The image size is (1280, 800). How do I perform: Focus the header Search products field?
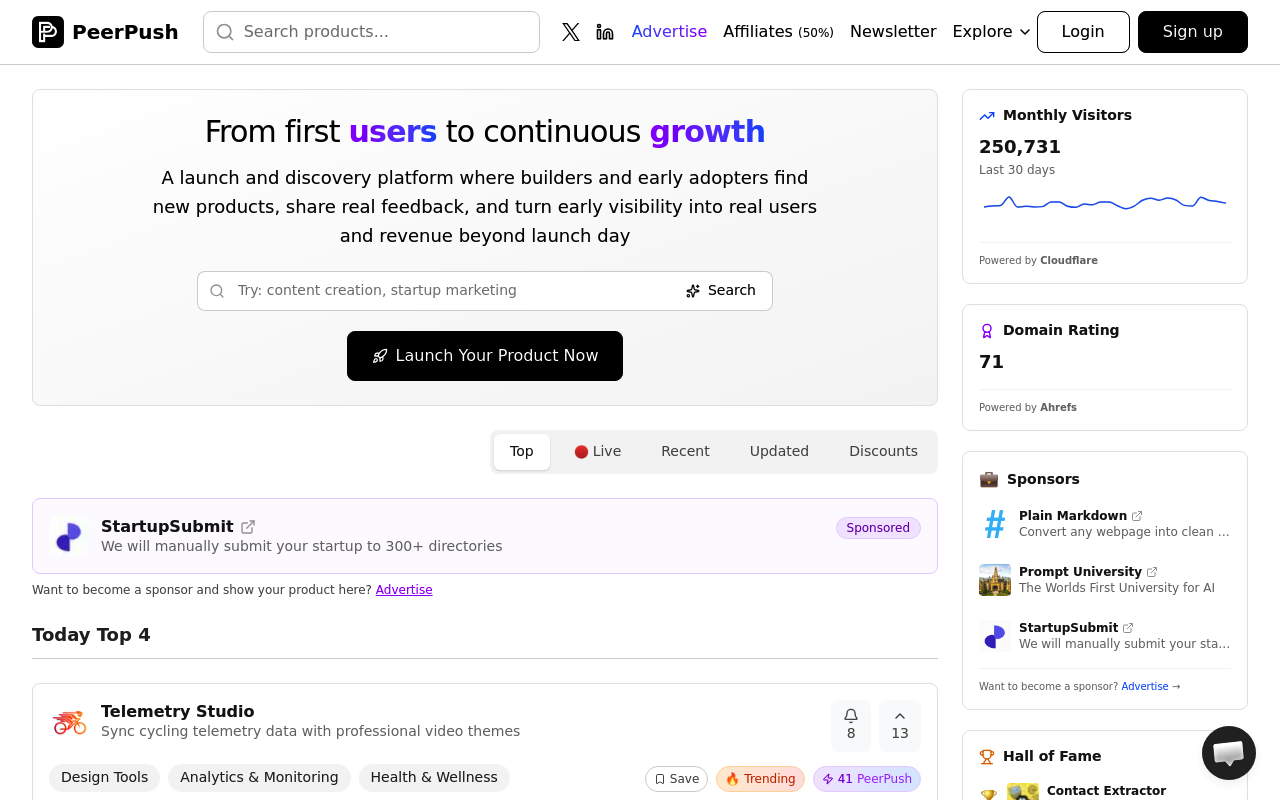[x=371, y=32]
